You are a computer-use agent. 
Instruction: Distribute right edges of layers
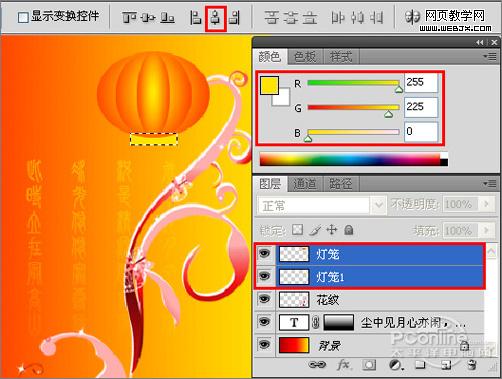(x=376, y=17)
